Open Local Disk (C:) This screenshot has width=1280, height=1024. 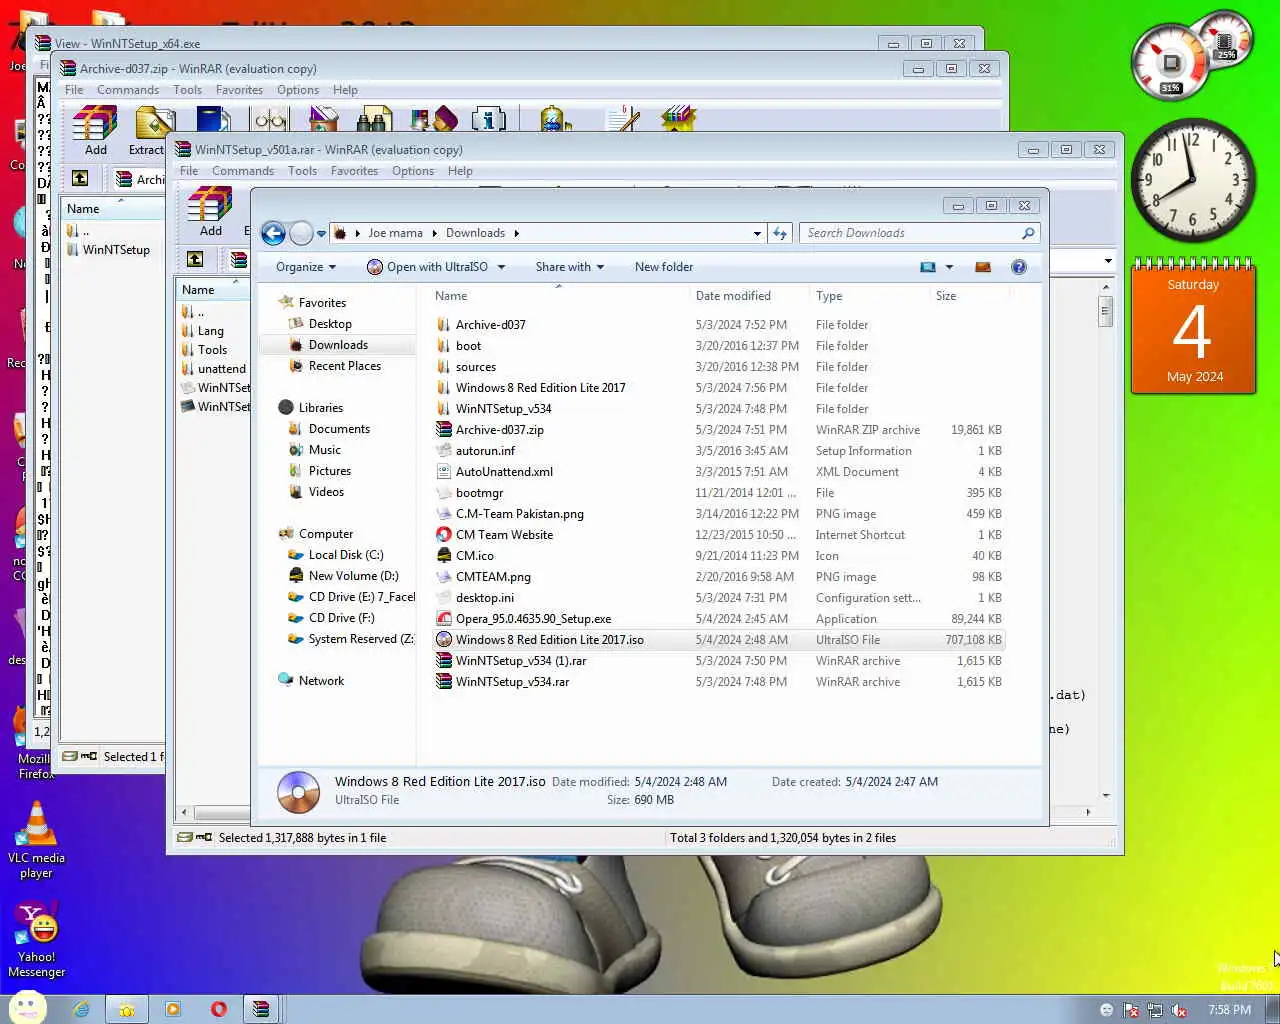(x=346, y=555)
